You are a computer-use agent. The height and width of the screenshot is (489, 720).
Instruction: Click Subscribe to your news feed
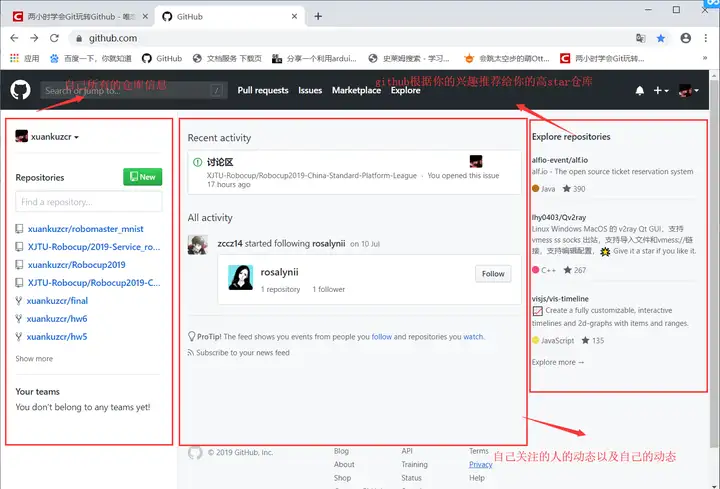click(242, 353)
